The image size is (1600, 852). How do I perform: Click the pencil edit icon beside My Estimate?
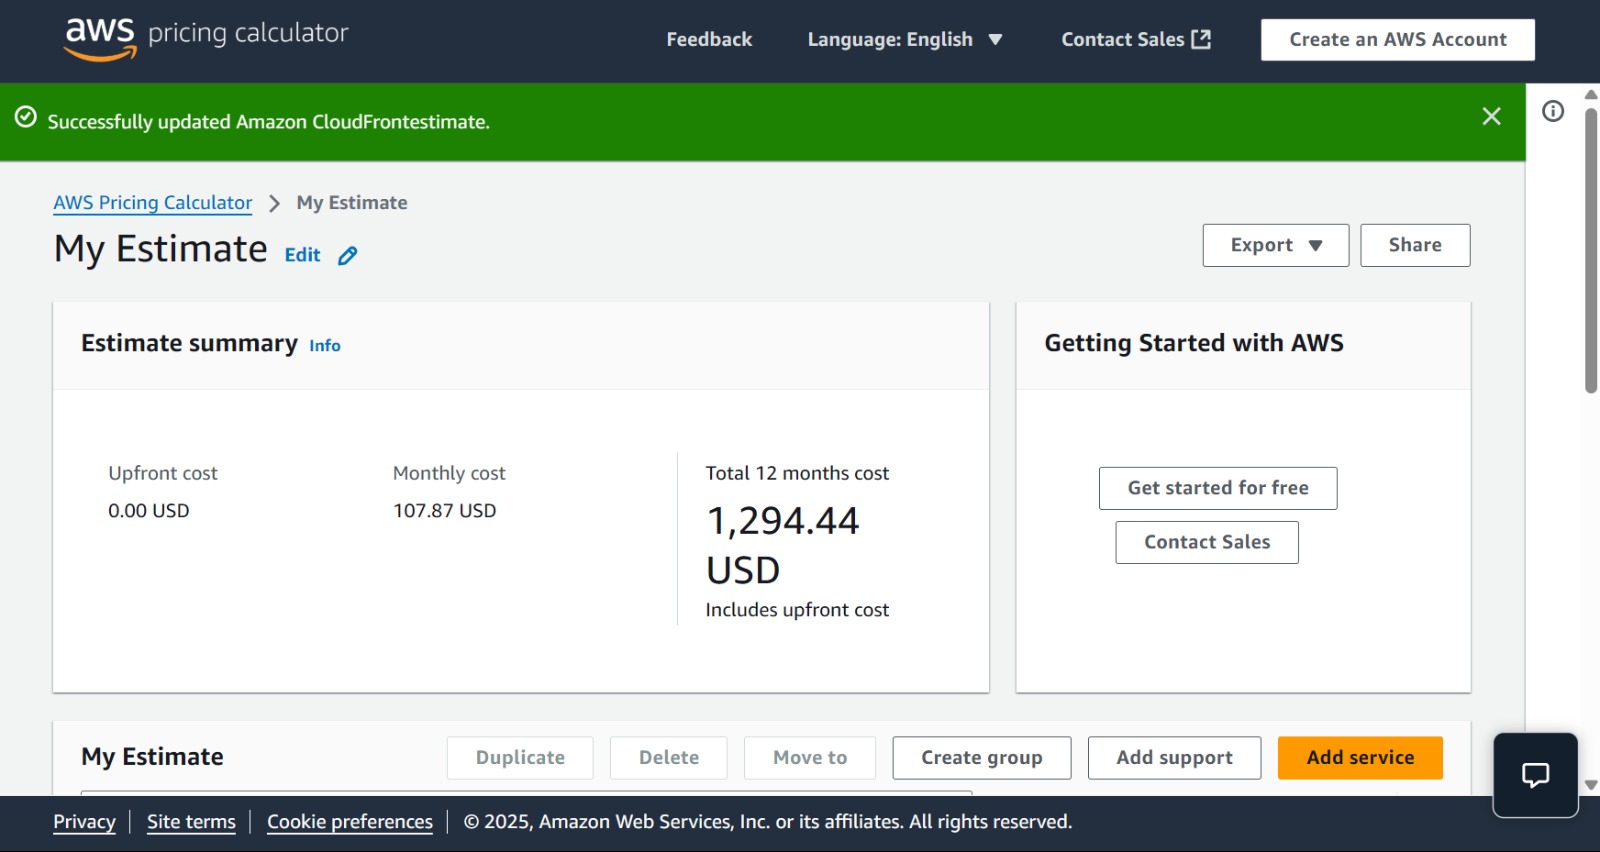coord(347,256)
